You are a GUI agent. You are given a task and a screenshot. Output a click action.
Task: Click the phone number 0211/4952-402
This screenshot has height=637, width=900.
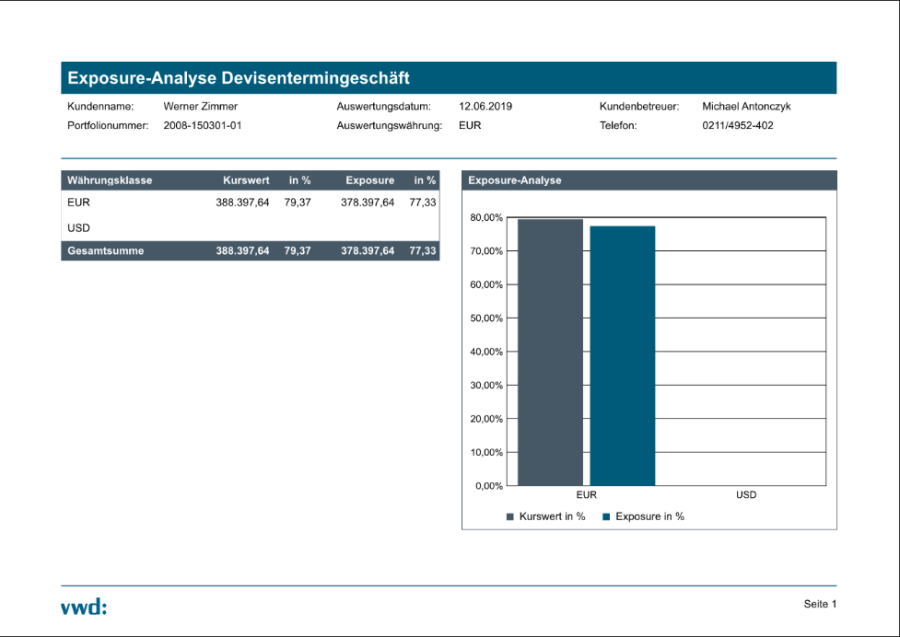coord(737,126)
